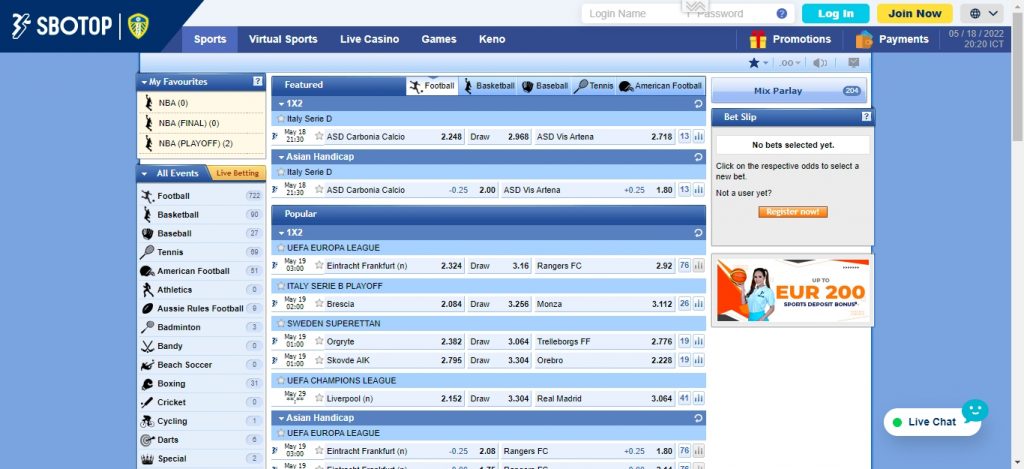Open the Promotions gift icon

pyautogui.click(x=758, y=39)
